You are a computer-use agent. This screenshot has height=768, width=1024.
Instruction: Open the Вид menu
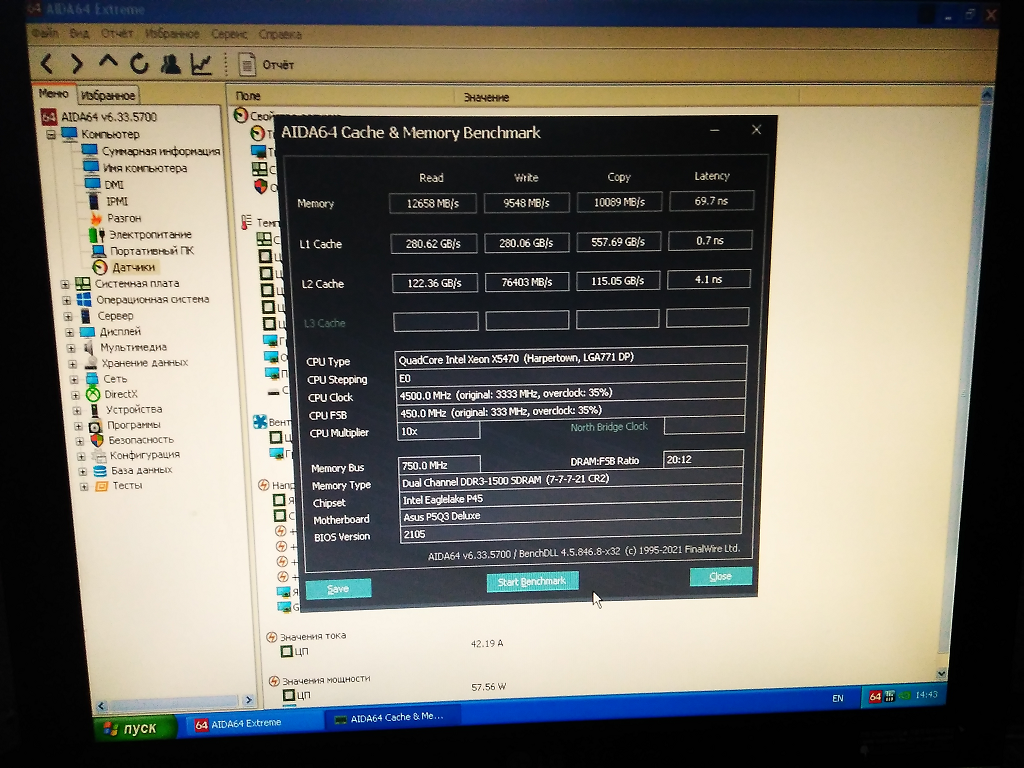(80, 33)
